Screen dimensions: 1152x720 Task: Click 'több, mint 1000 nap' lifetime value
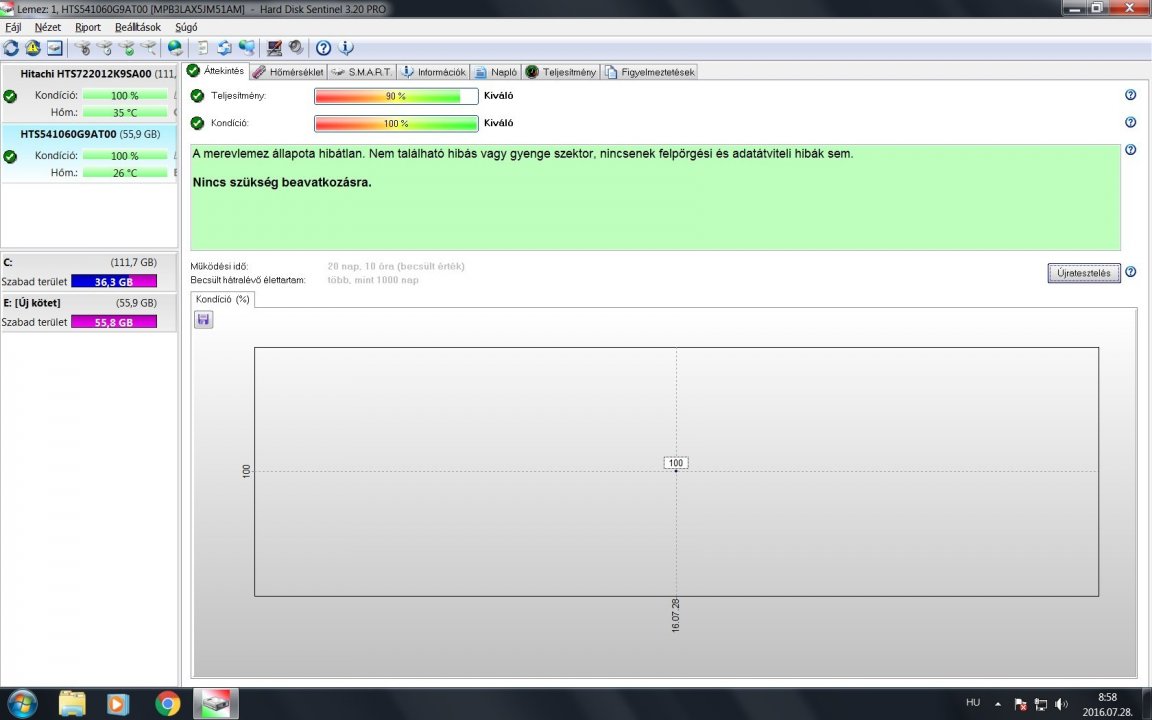click(373, 280)
